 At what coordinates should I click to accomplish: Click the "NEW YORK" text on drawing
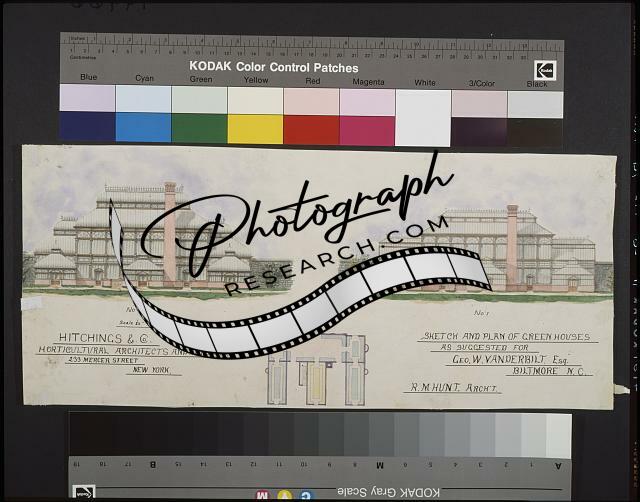click(x=151, y=370)
